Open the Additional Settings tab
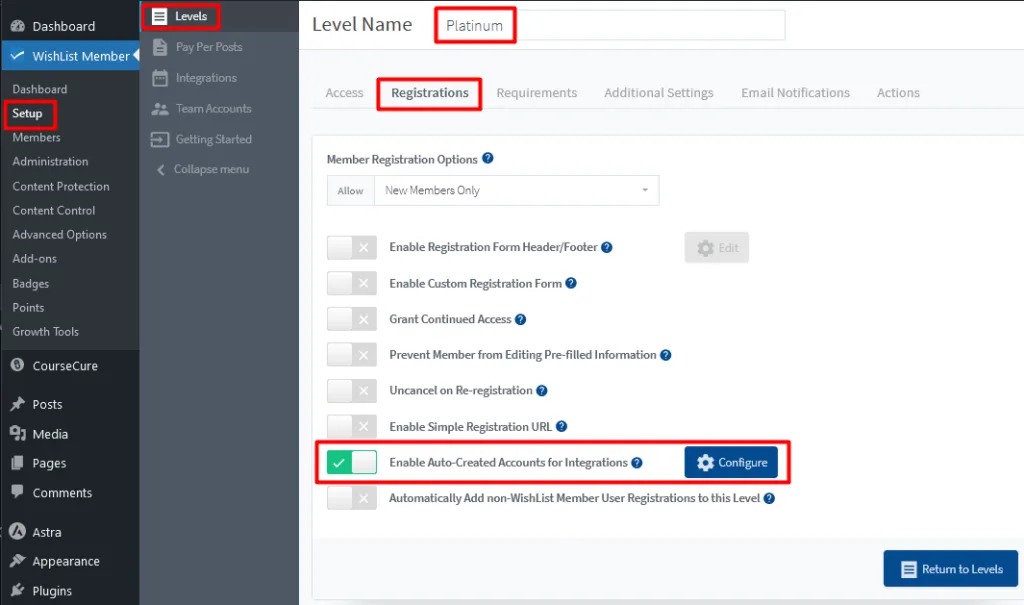Viewport: 1024px width, 605px height. coord(659,93)
